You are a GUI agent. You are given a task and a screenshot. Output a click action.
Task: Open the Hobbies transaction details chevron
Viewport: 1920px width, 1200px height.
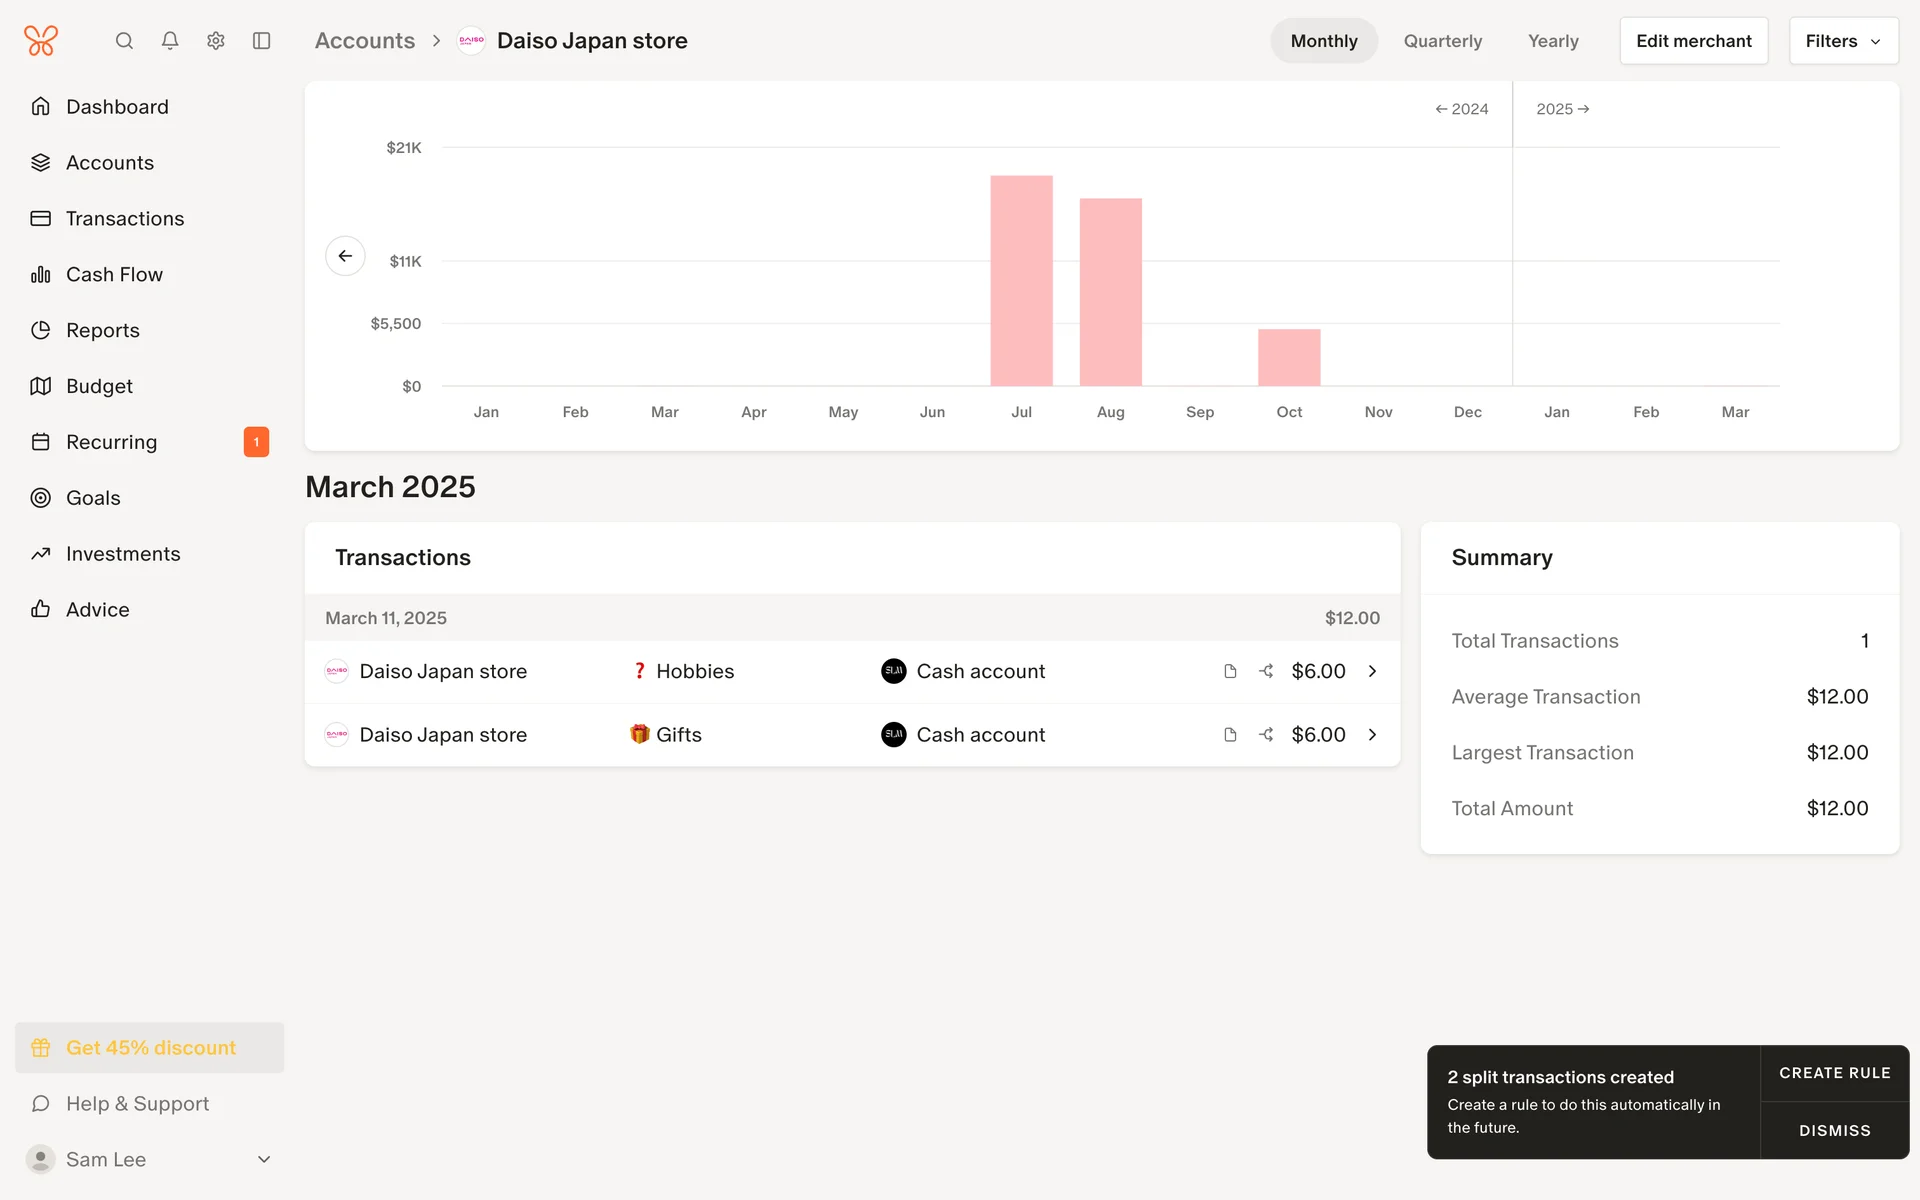tap(1372, 671)
